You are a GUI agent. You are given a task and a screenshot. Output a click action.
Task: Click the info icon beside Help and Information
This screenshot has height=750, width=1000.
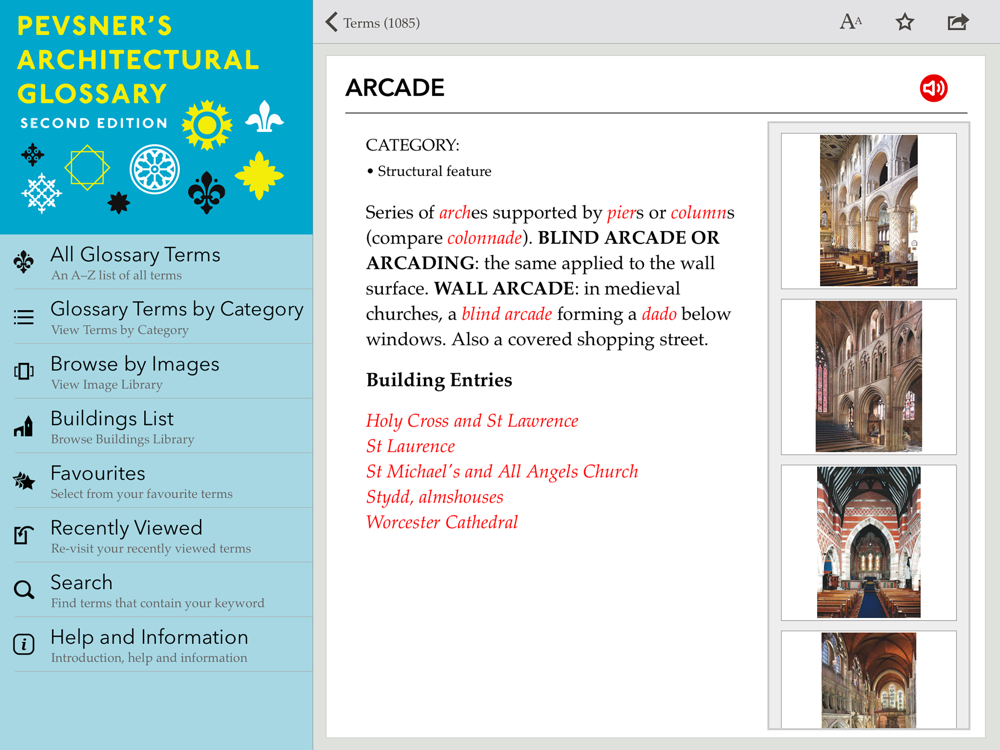pyautogui.click(x=24, y=644)
